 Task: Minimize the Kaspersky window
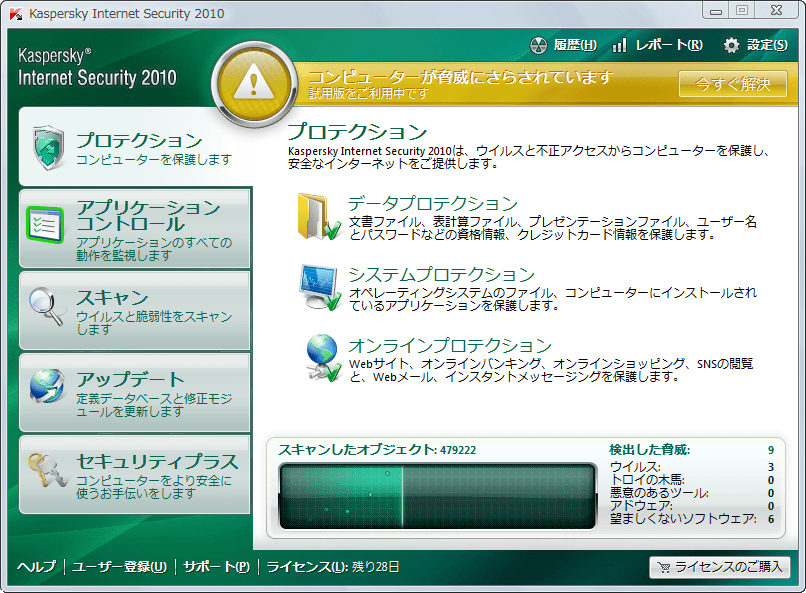tap(715, 11)
